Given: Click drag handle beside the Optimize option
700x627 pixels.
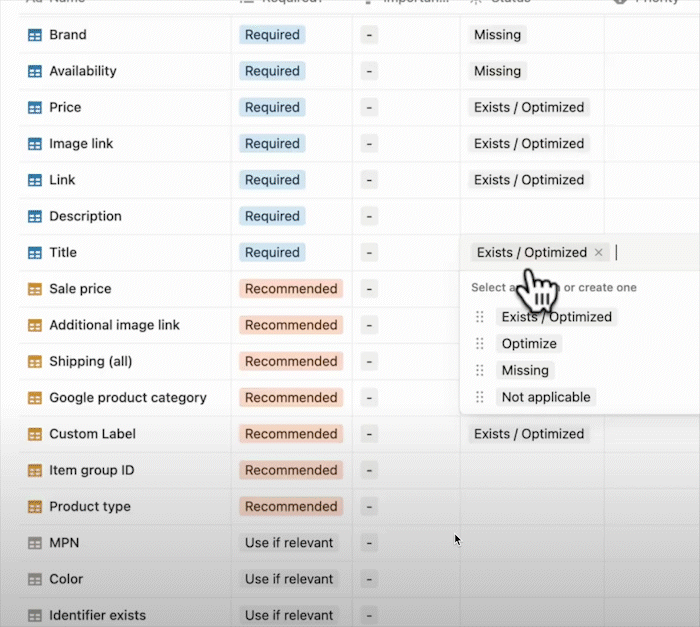Looking at the screenshot, I should click(480, 344).
